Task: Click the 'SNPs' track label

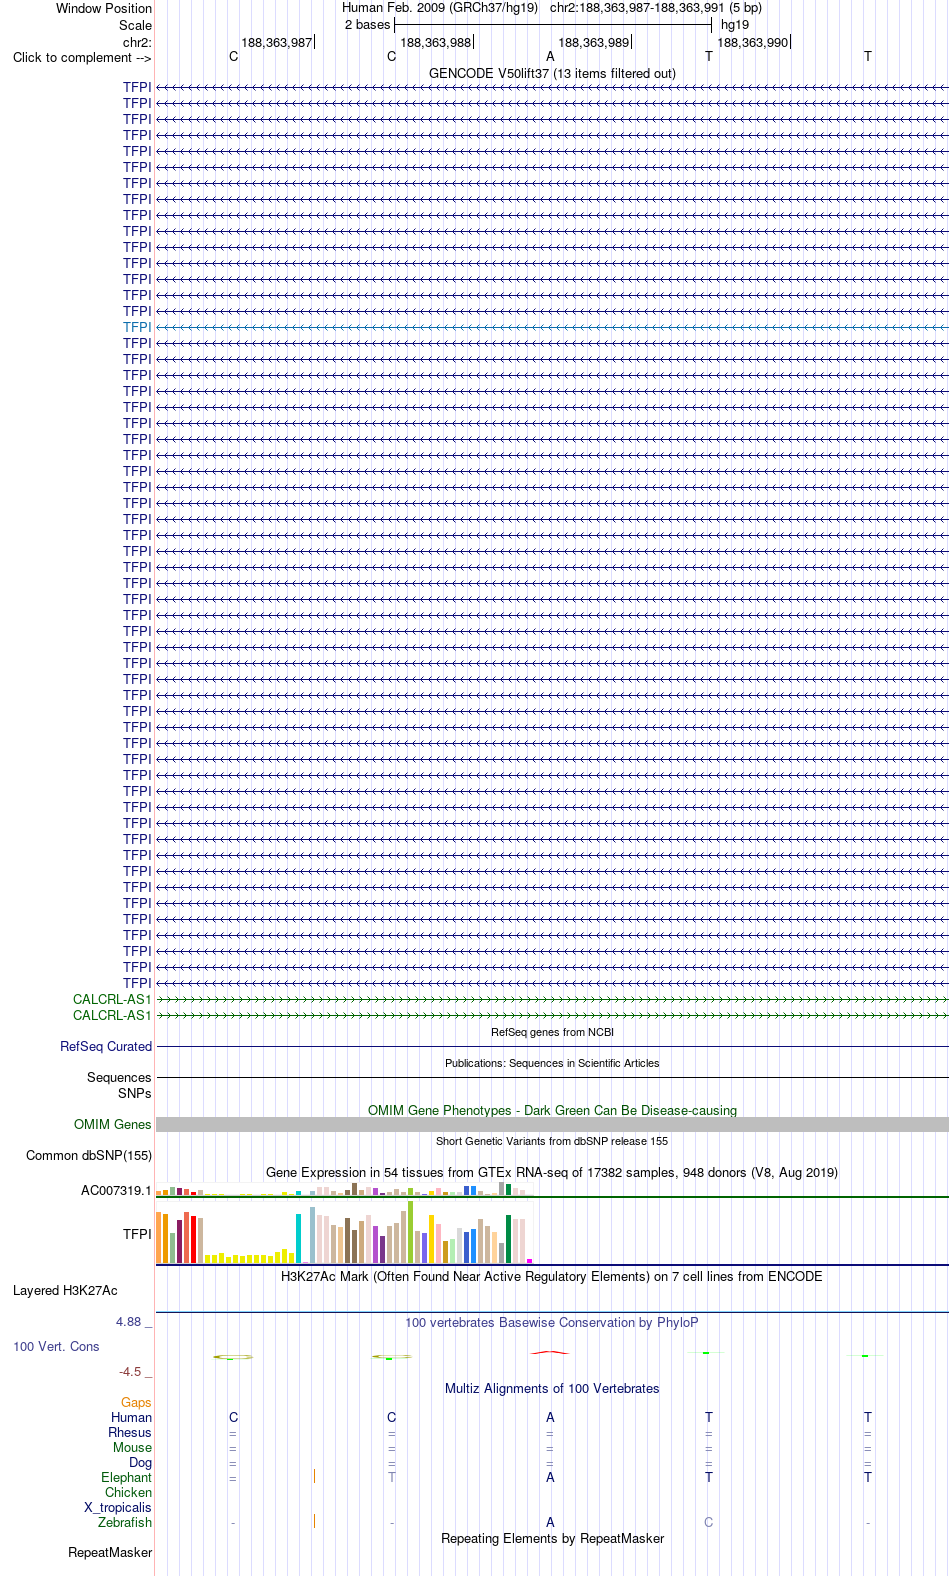Action: coord(134,1093)
